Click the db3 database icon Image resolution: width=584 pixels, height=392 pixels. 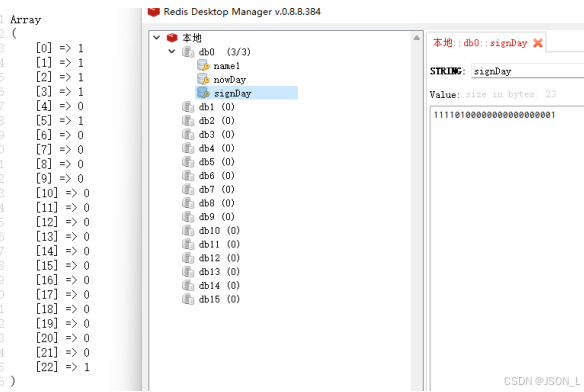click(188, 135)
